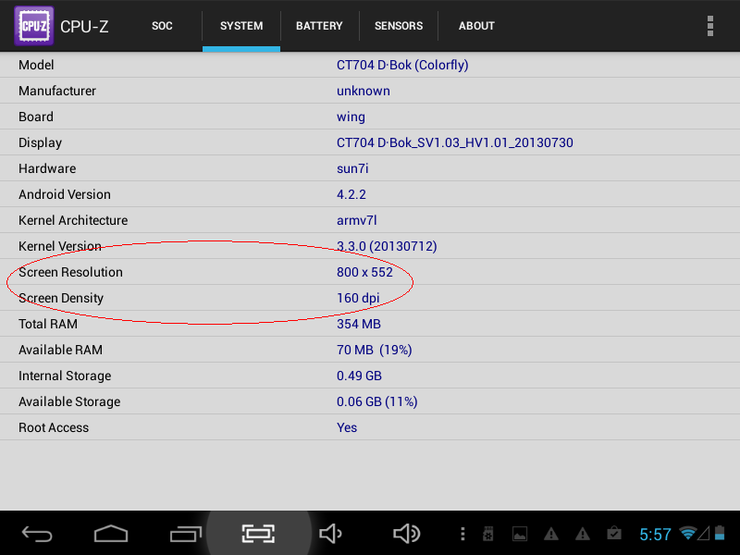Tap the Screen Resolution row
The width and height of the screenshot is (740, 555).
click(x=370, y=272)
